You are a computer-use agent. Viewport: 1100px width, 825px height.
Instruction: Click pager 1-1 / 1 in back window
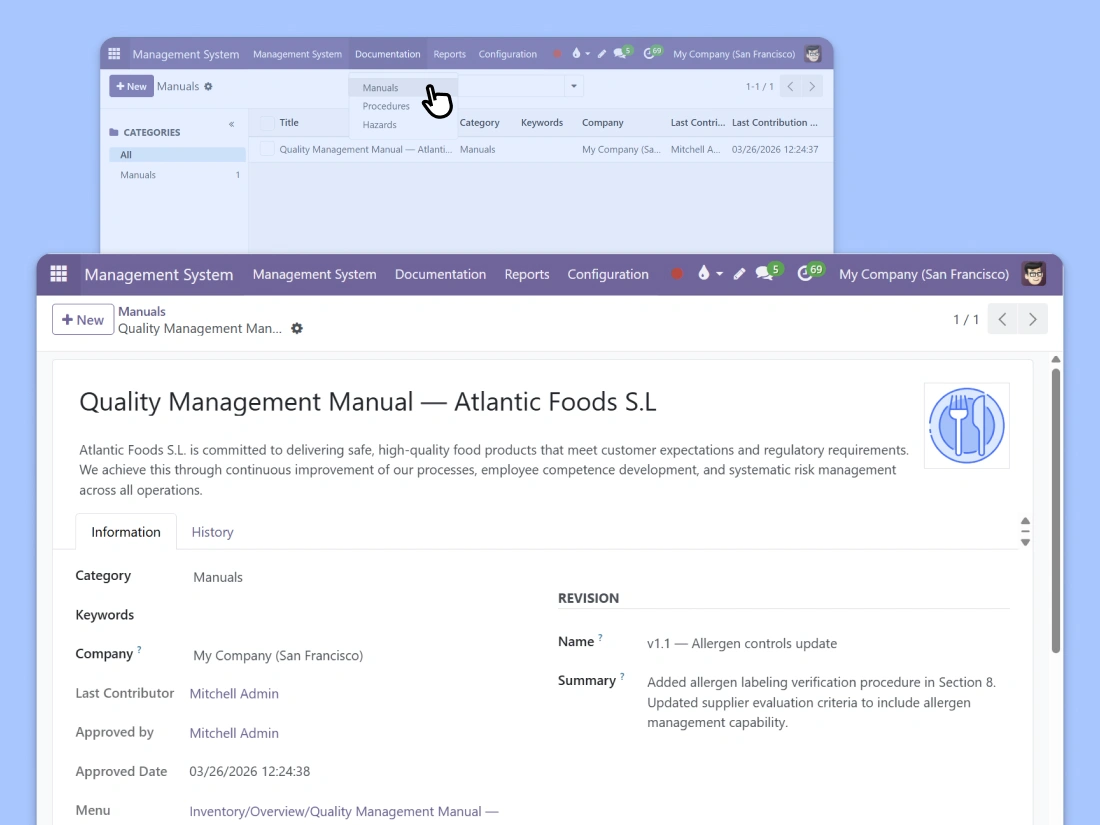pyautogui.click(x=760, y=86)
